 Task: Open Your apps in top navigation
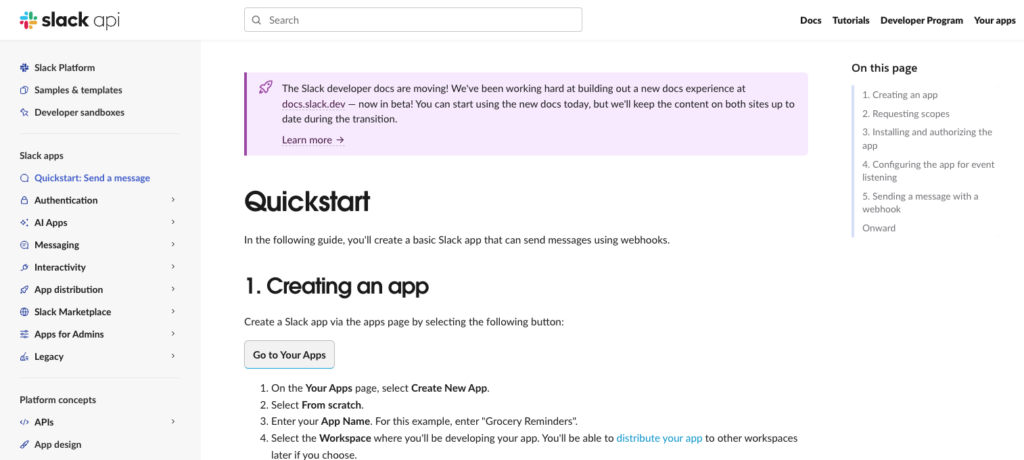click(995, 20)
